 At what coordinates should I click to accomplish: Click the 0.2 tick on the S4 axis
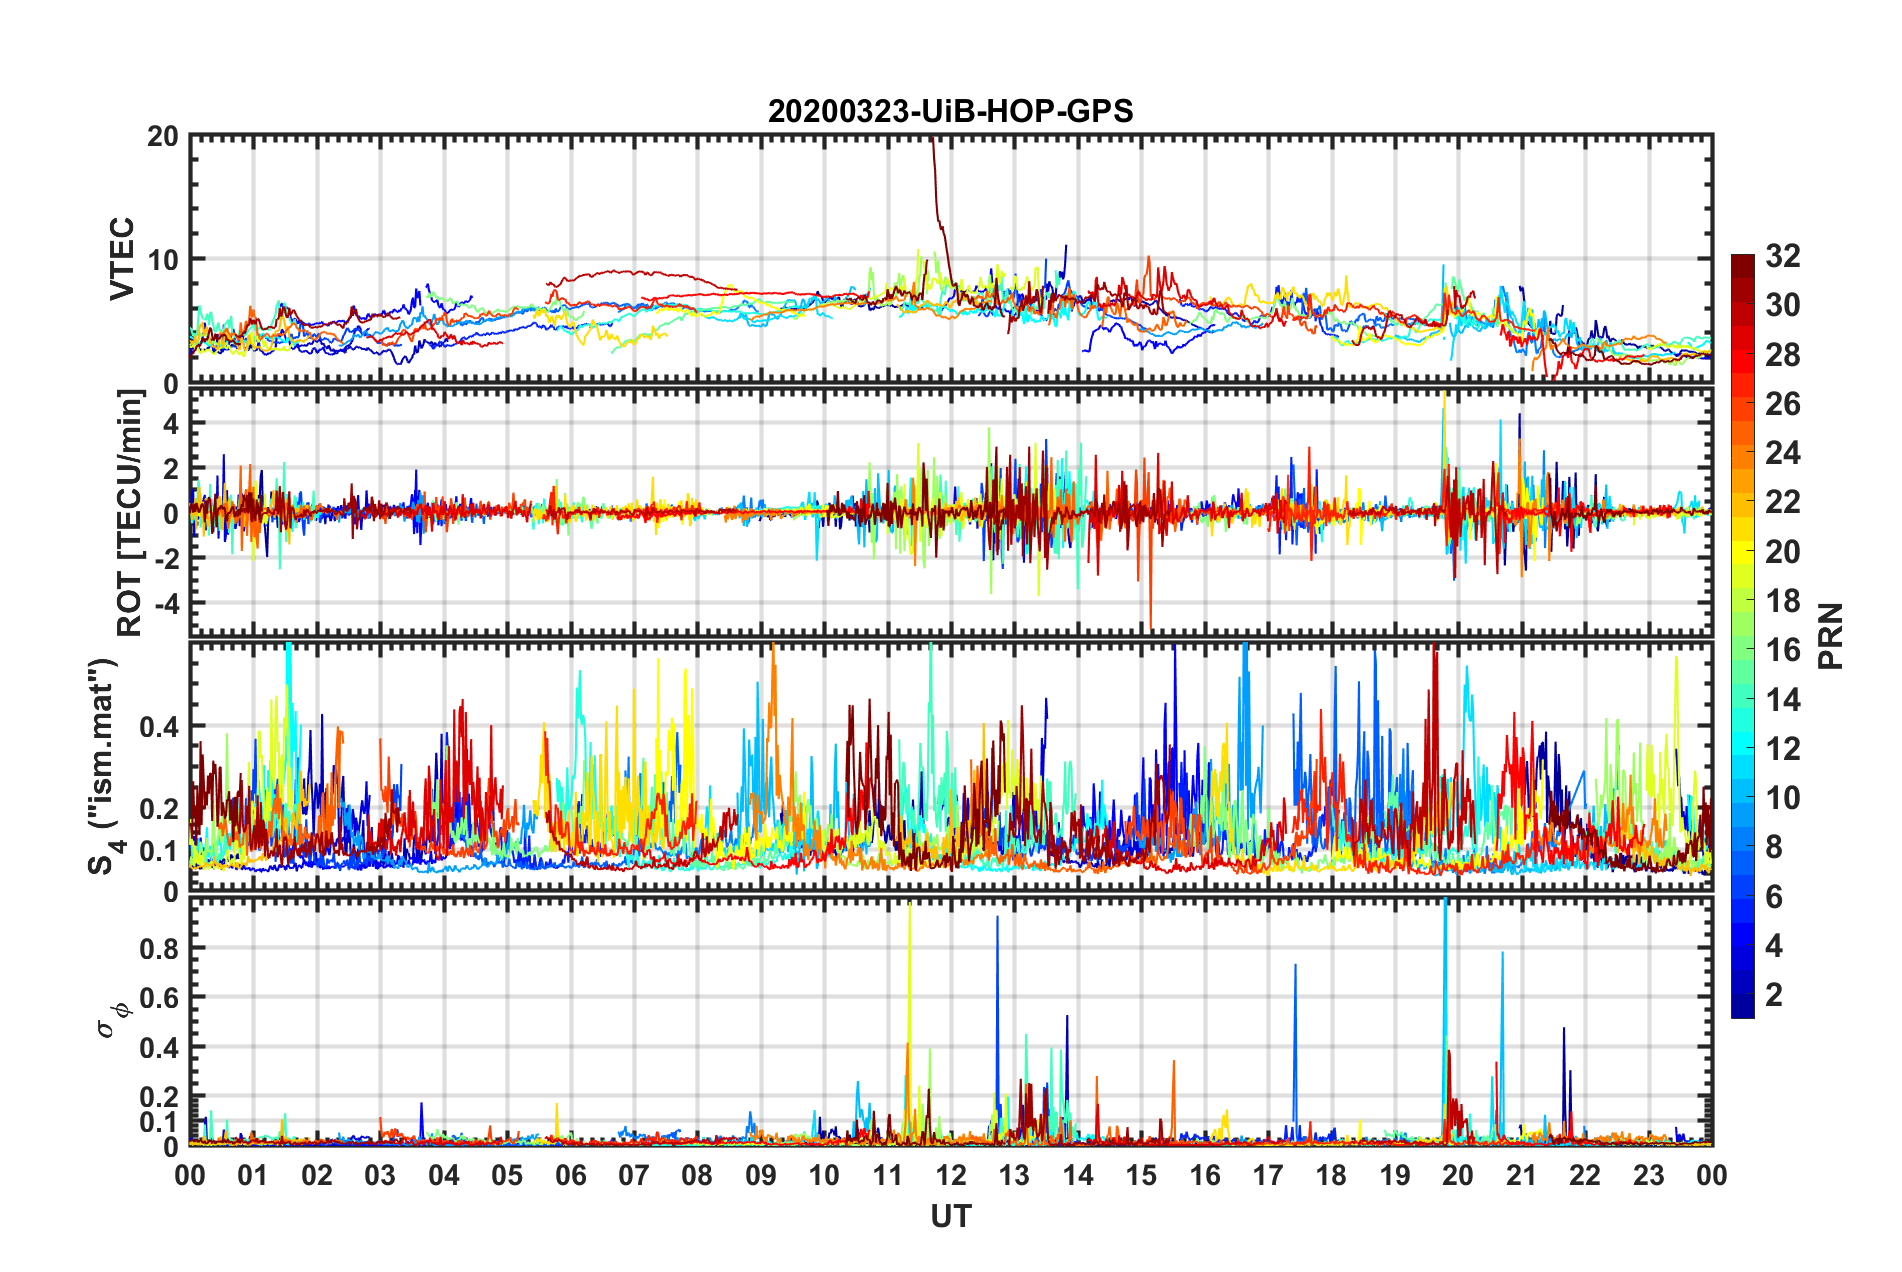pyautogui.click(x=159, y=809)
